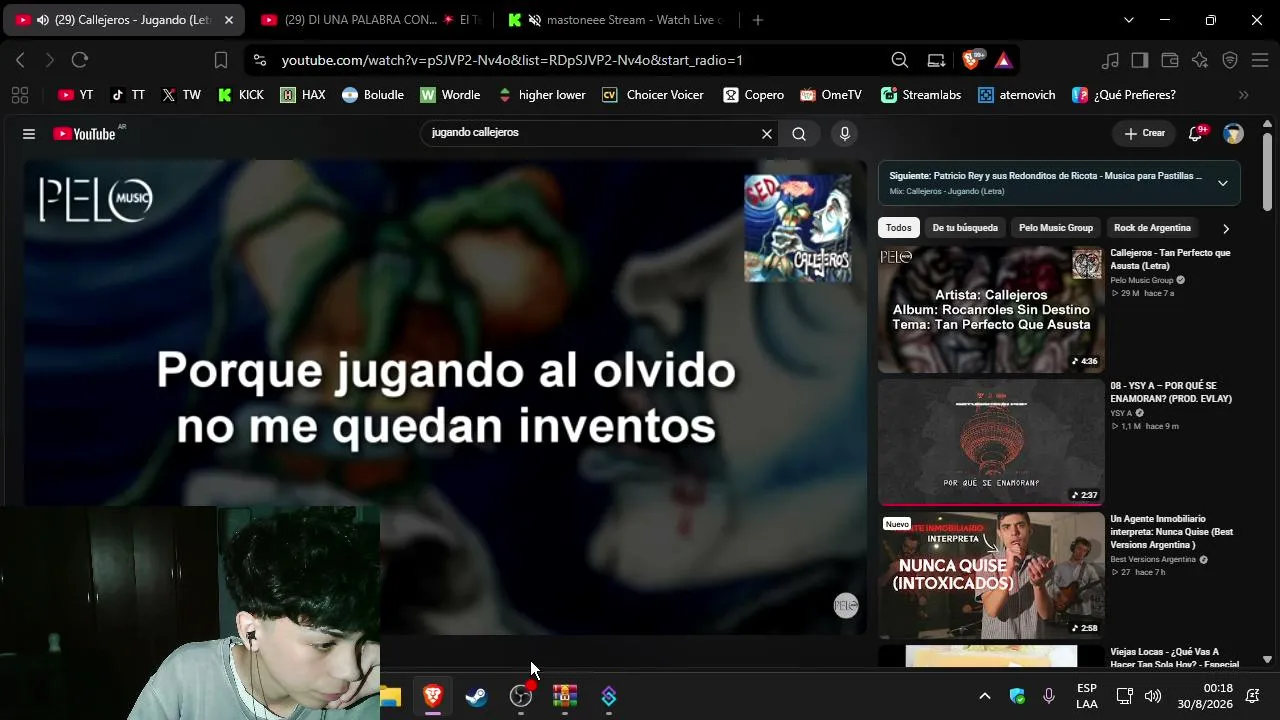Show the browser sidebar panel
Viewport: 1280px width, 720px height.
[x=1140, y=60]
